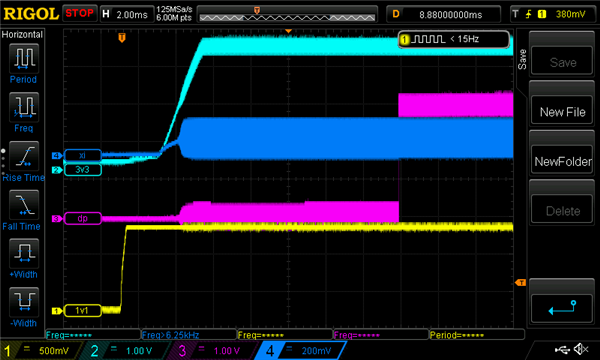Select the Freq measurement icon

24,108
